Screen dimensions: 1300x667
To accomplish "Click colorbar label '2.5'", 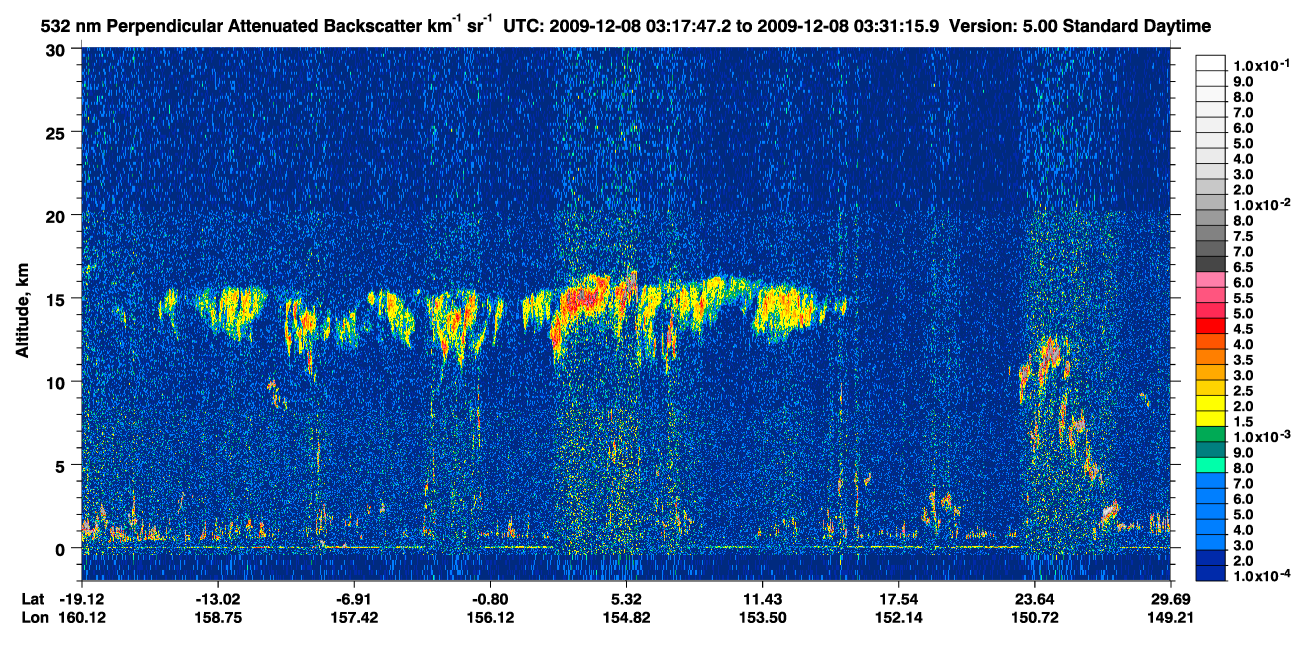I will point(1242,391).
